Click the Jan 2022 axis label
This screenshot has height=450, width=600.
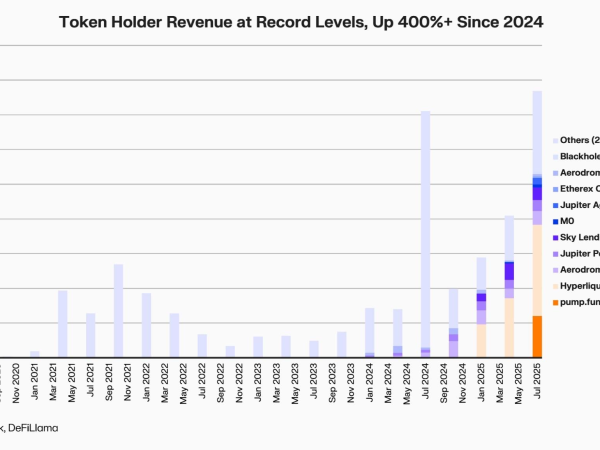tap(147, 382)
